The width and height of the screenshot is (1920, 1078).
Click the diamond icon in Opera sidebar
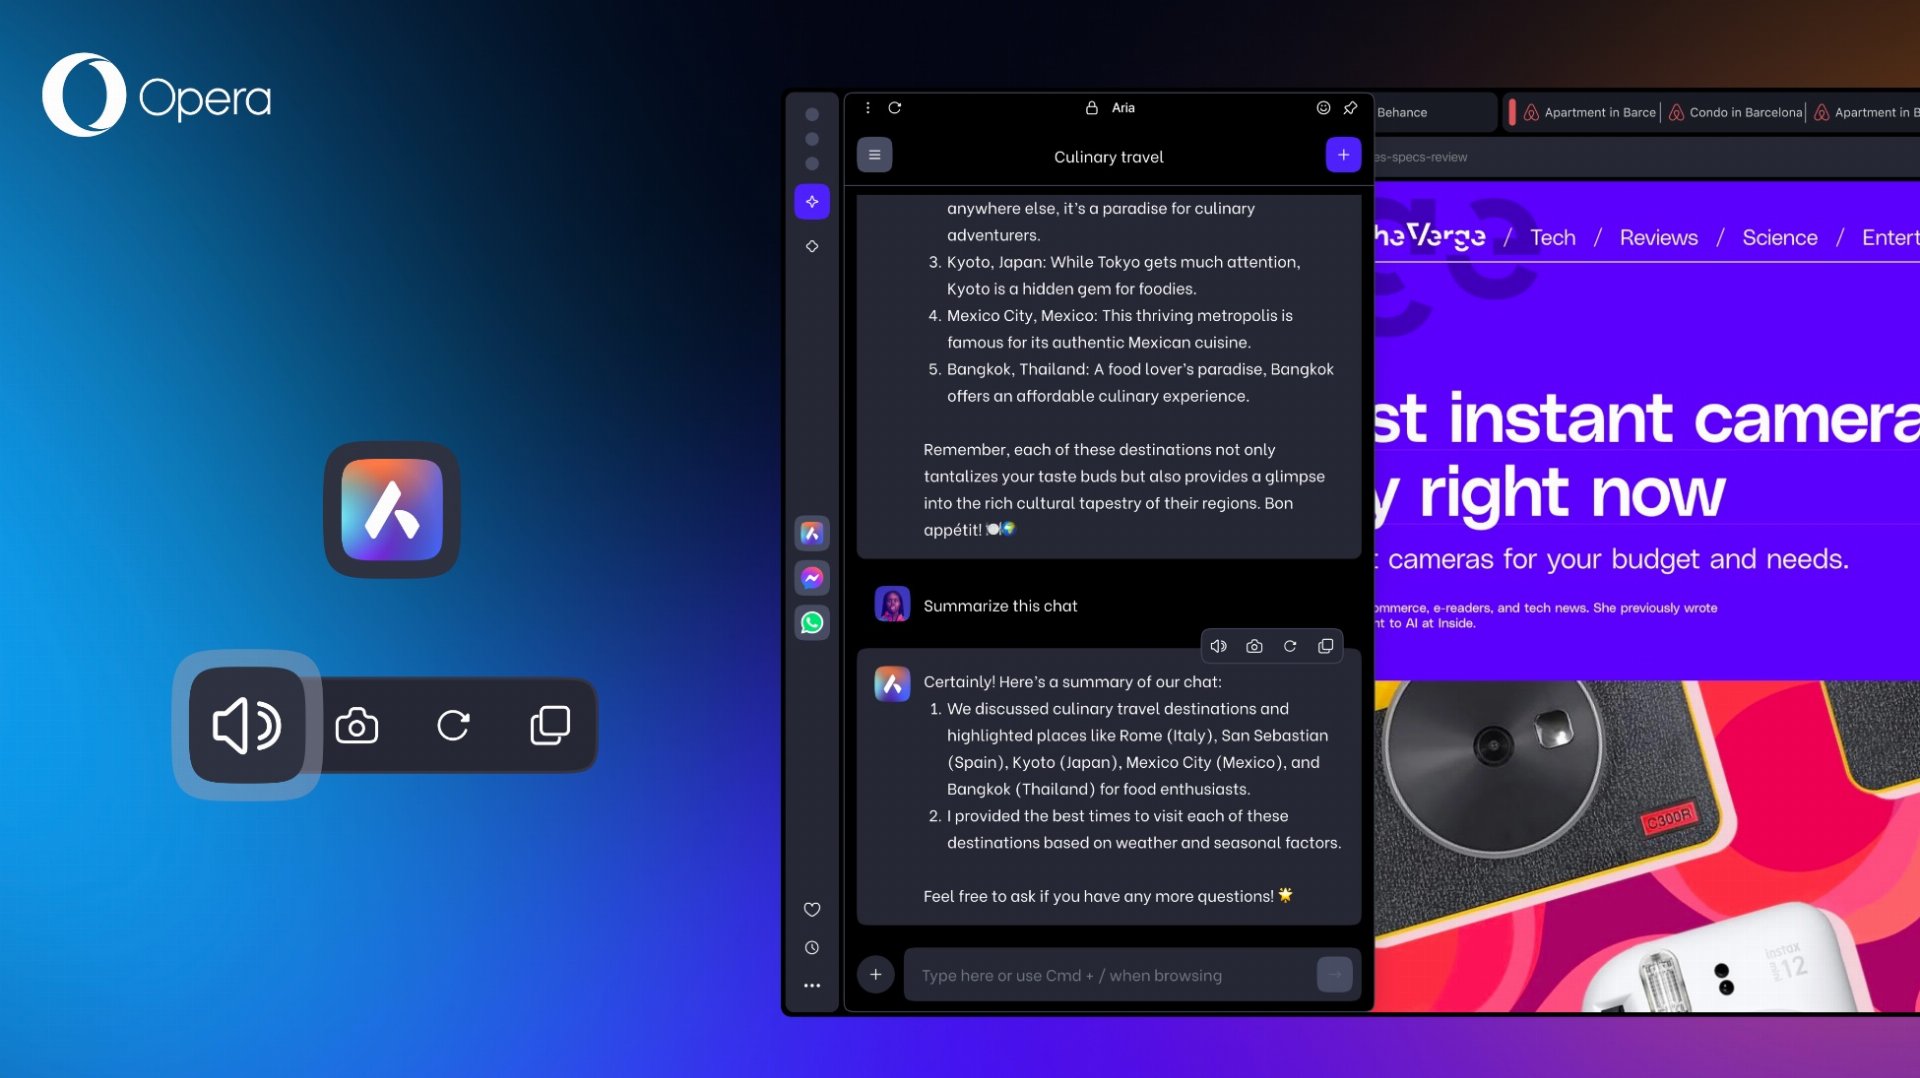812,246
